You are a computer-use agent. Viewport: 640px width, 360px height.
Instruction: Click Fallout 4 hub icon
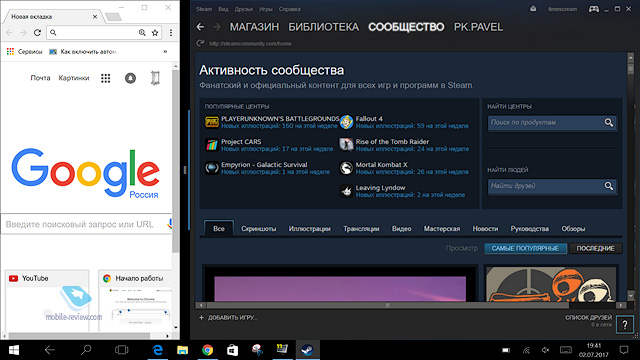tap(346, 122)
